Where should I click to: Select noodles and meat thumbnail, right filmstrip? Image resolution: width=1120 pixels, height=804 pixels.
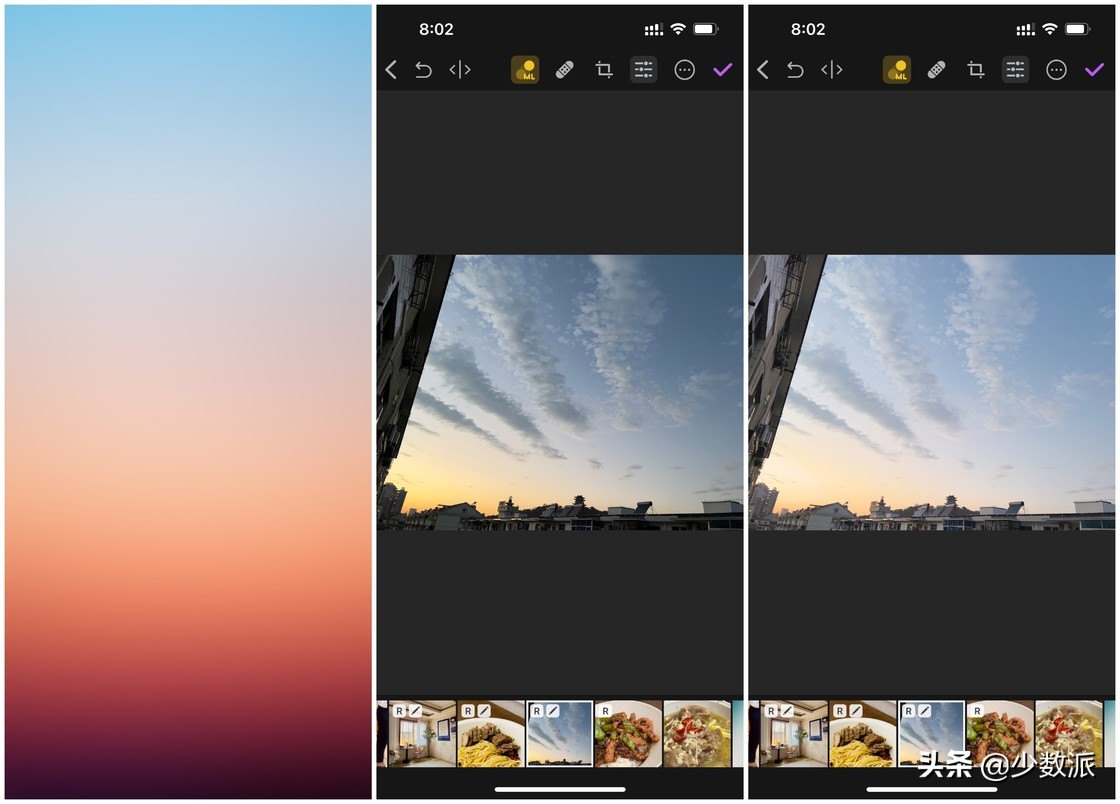(x=863, y=734)
